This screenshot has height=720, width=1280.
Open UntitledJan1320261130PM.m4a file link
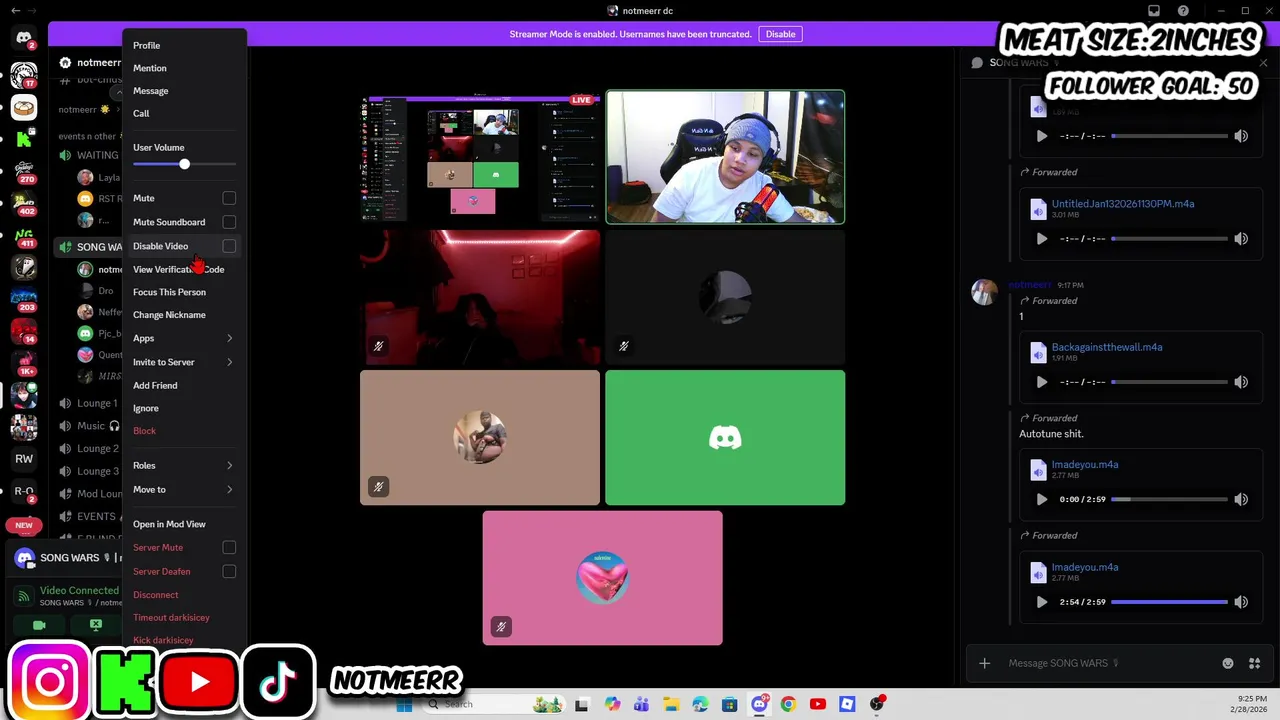pos(1122,203)
